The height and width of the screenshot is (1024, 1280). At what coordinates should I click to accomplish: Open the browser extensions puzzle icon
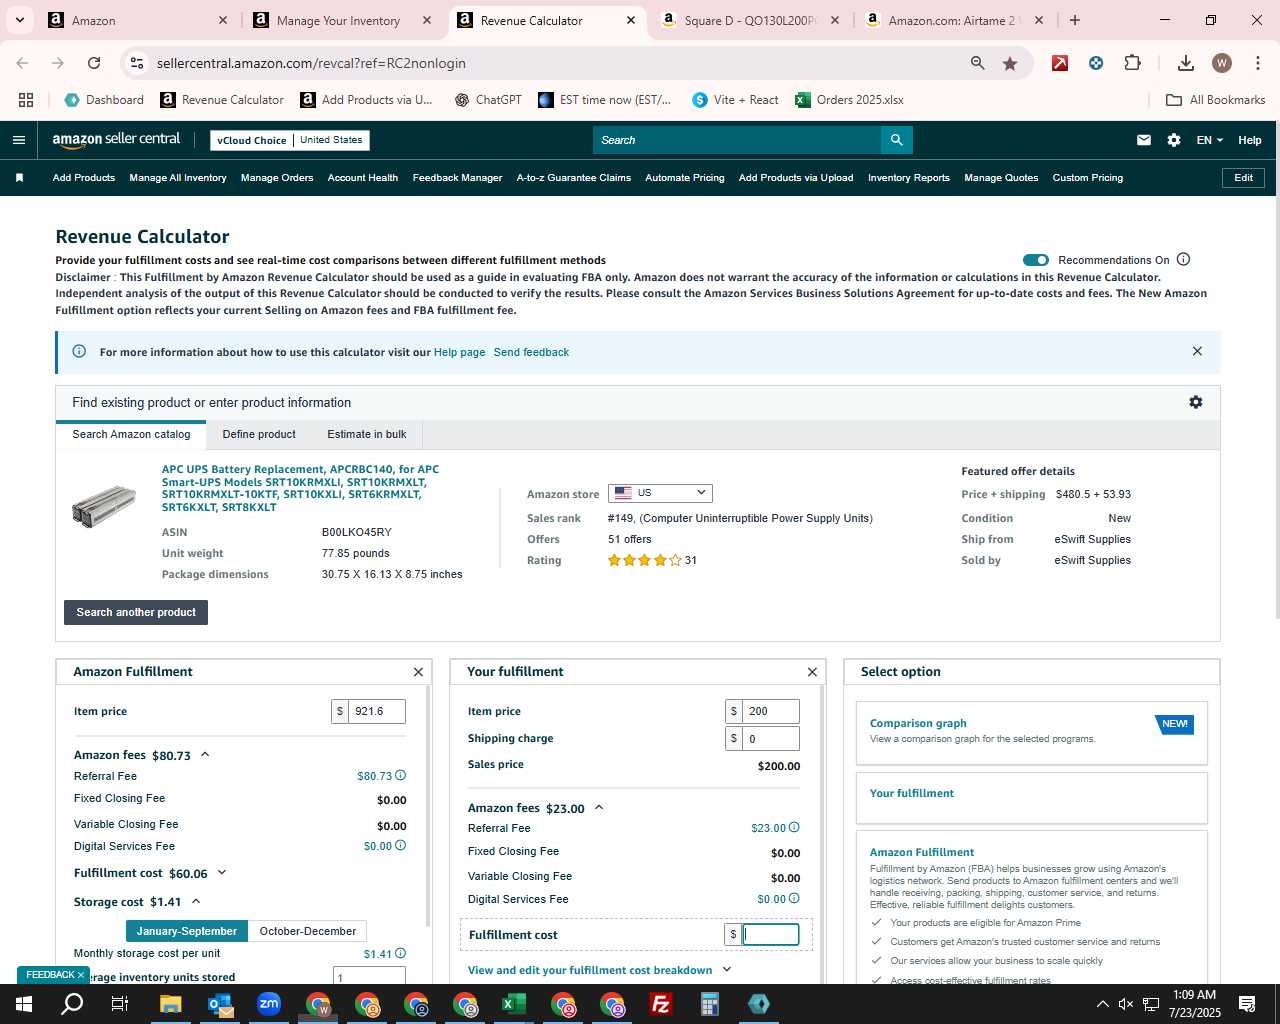tap(1132, 63)
